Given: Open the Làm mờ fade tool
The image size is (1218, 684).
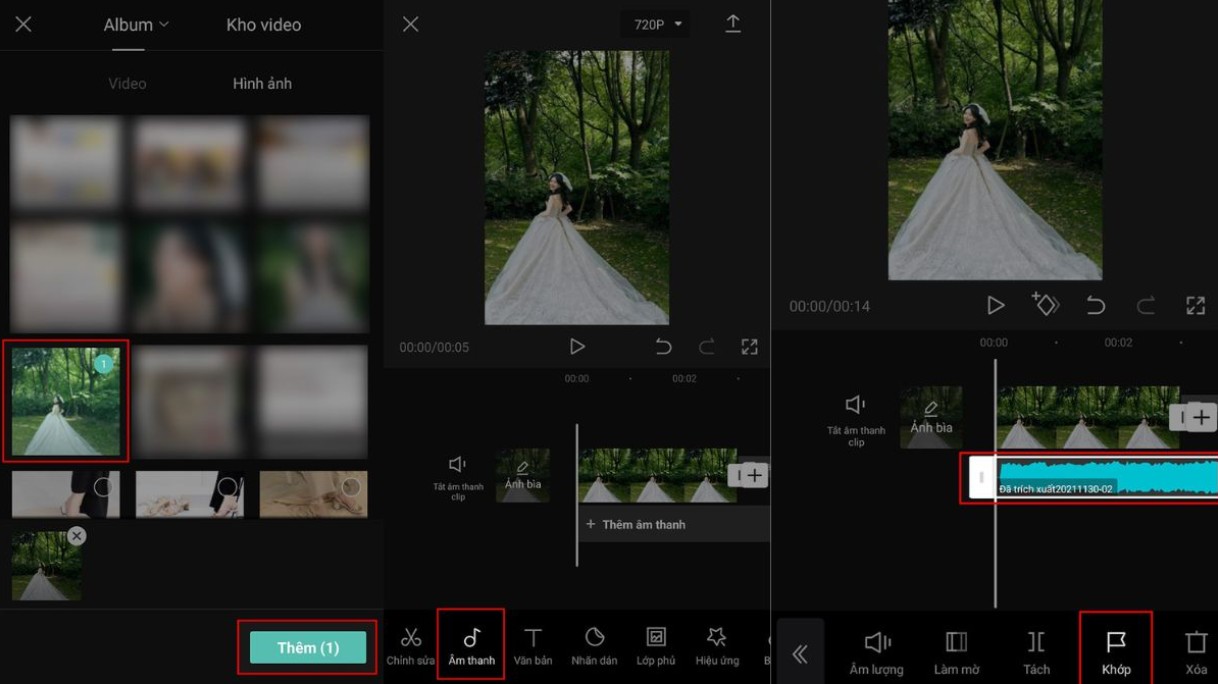Looking at the screenshot, I should (956, 650).
